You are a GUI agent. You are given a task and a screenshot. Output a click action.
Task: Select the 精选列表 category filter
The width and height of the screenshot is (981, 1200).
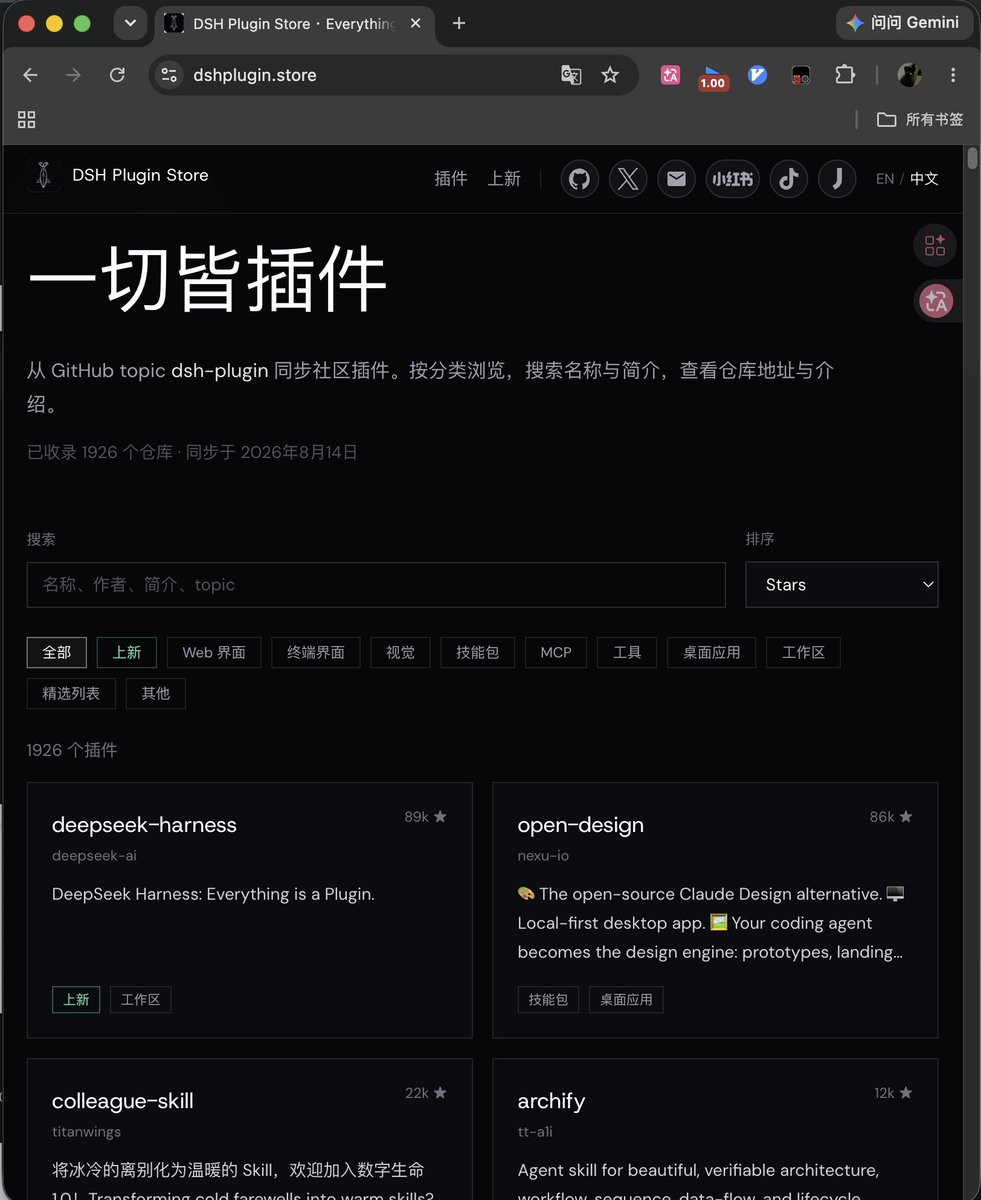coord(71,693)
